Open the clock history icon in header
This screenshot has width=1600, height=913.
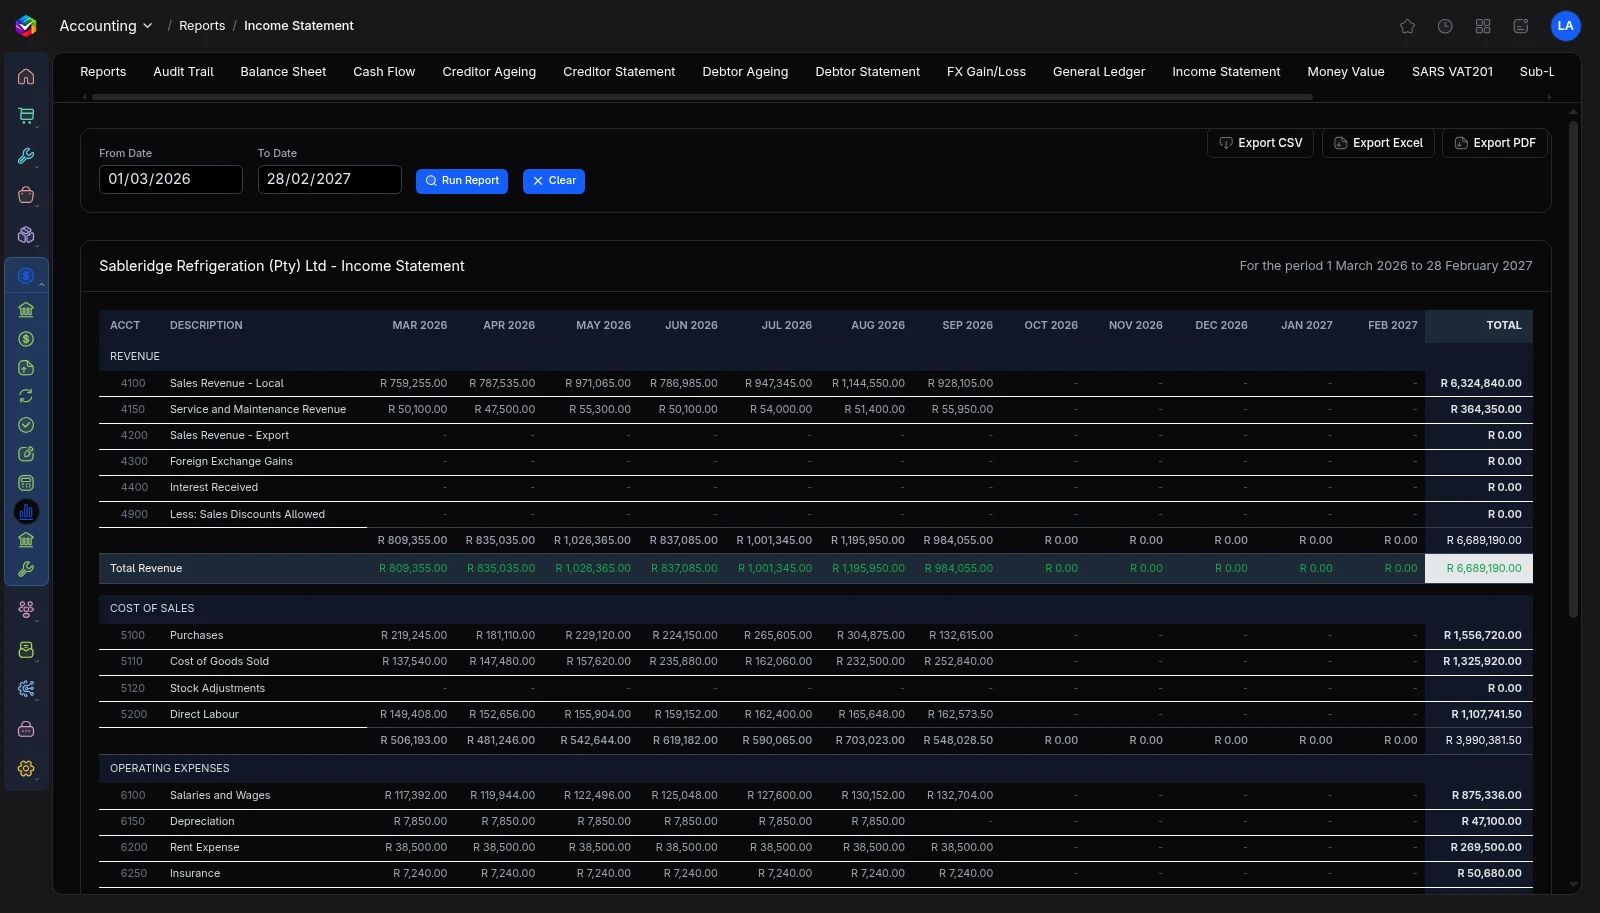pyautogui.click(x=1445, y=26)
